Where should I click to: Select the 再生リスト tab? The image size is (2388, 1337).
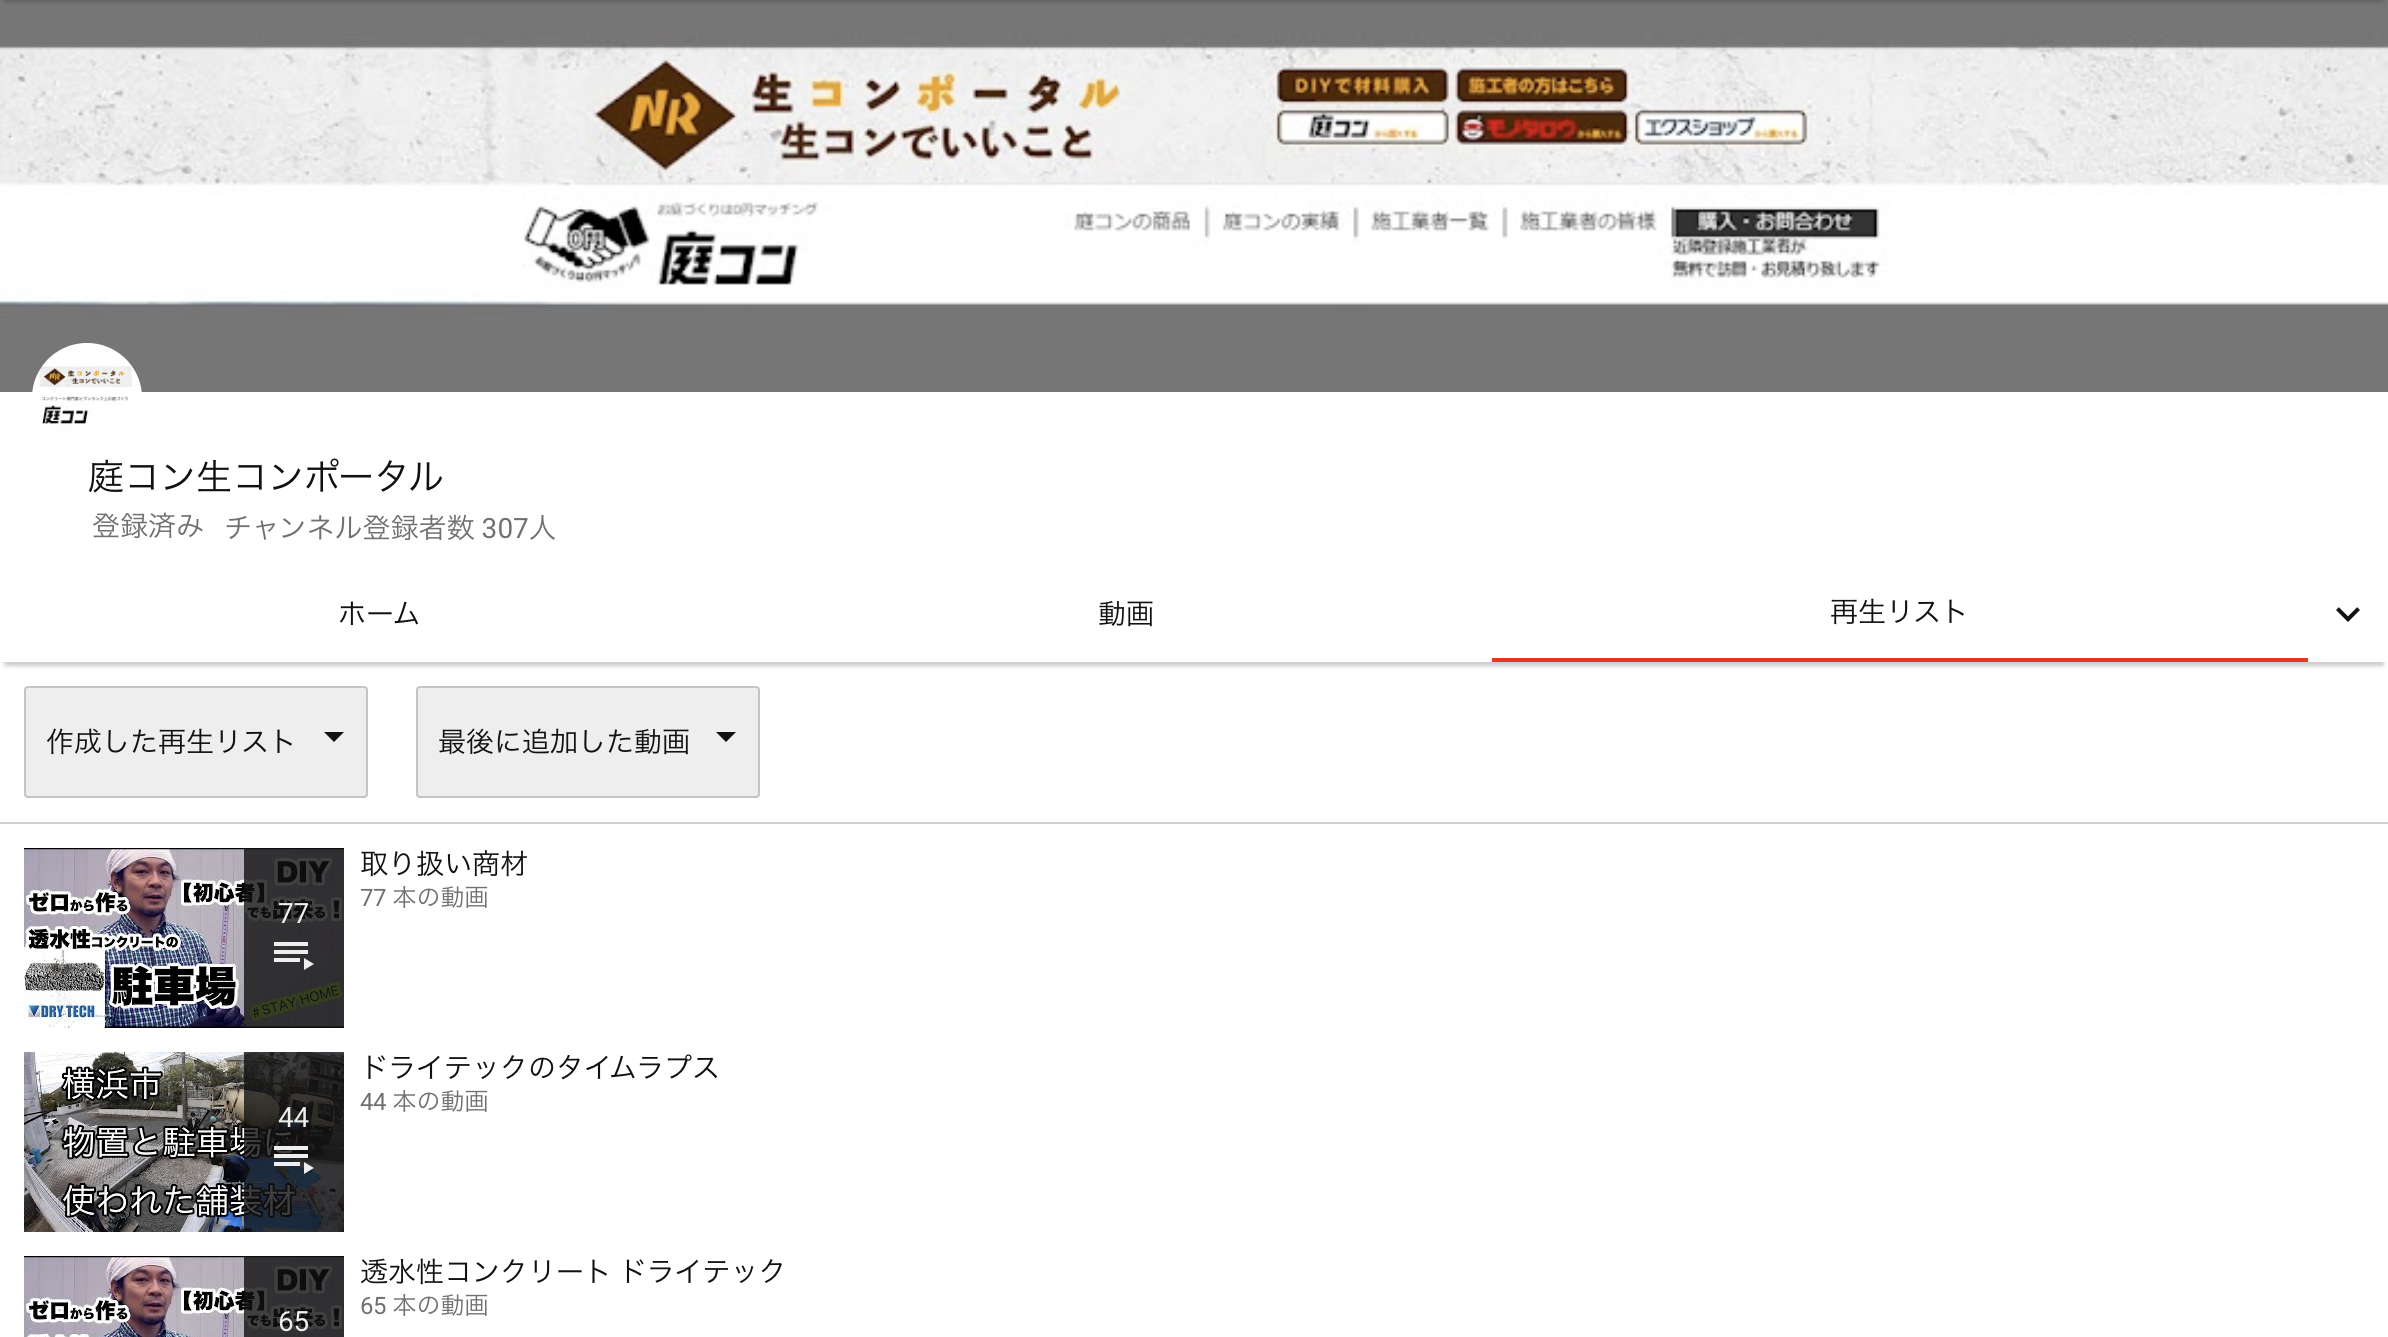coord(1898,611)
